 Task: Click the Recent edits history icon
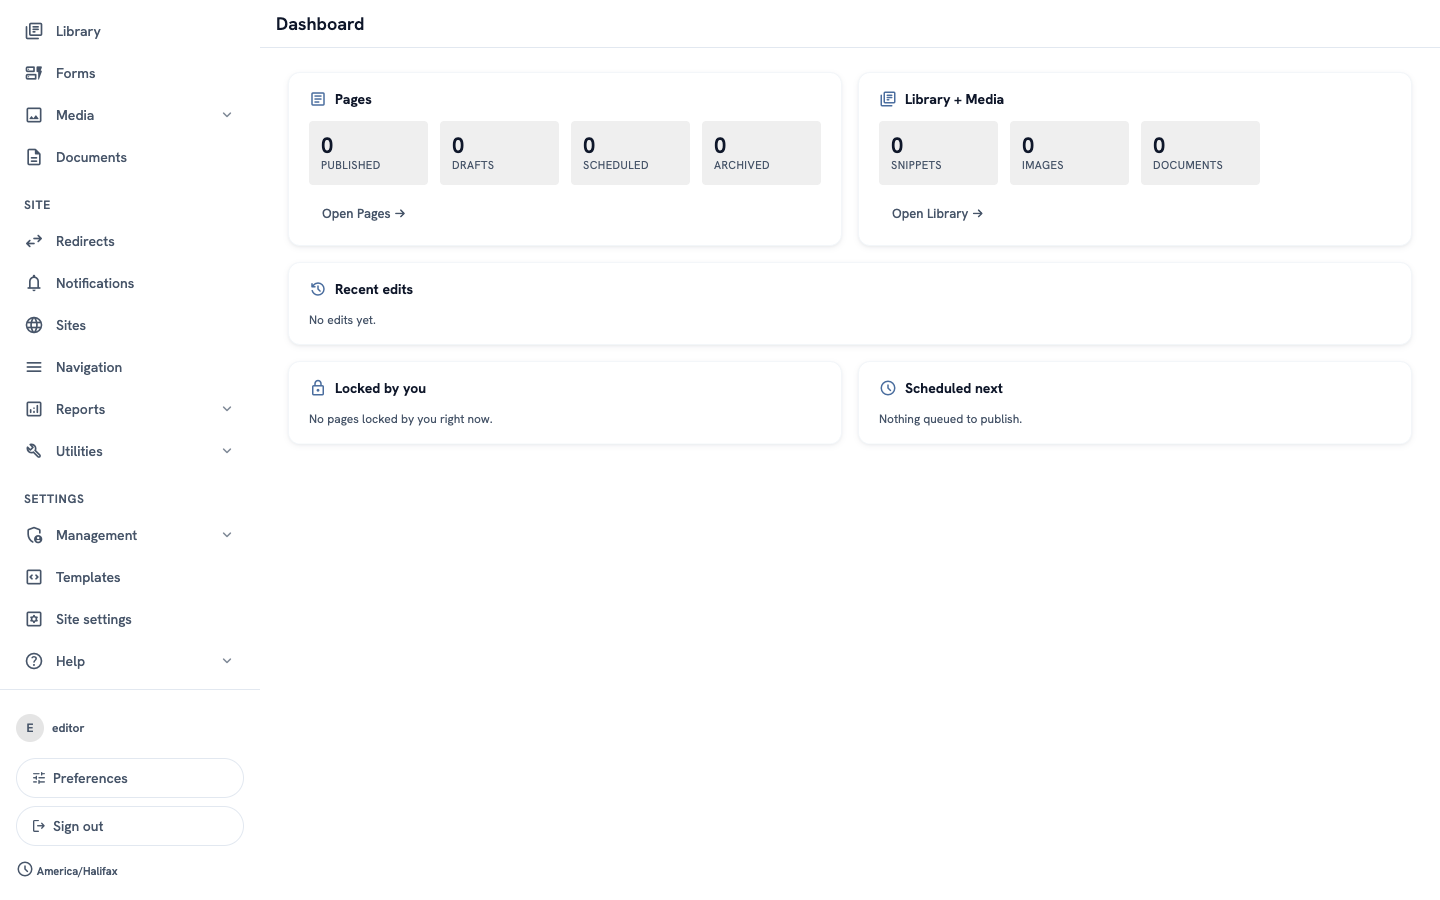tap(318, 289)
